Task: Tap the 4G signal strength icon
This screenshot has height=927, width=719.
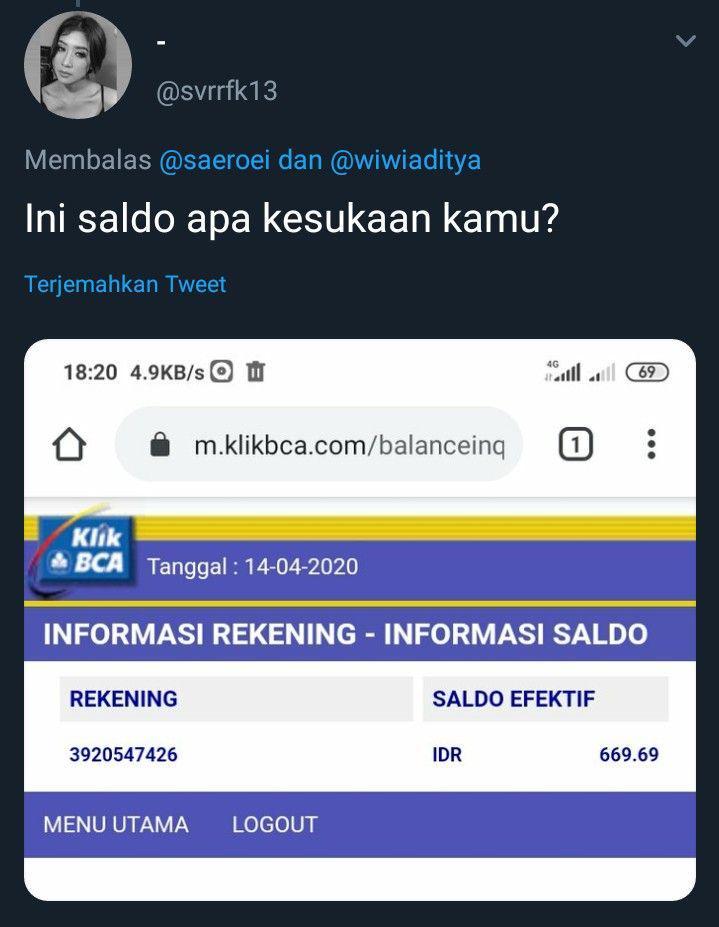Action: tap(562, 371)
